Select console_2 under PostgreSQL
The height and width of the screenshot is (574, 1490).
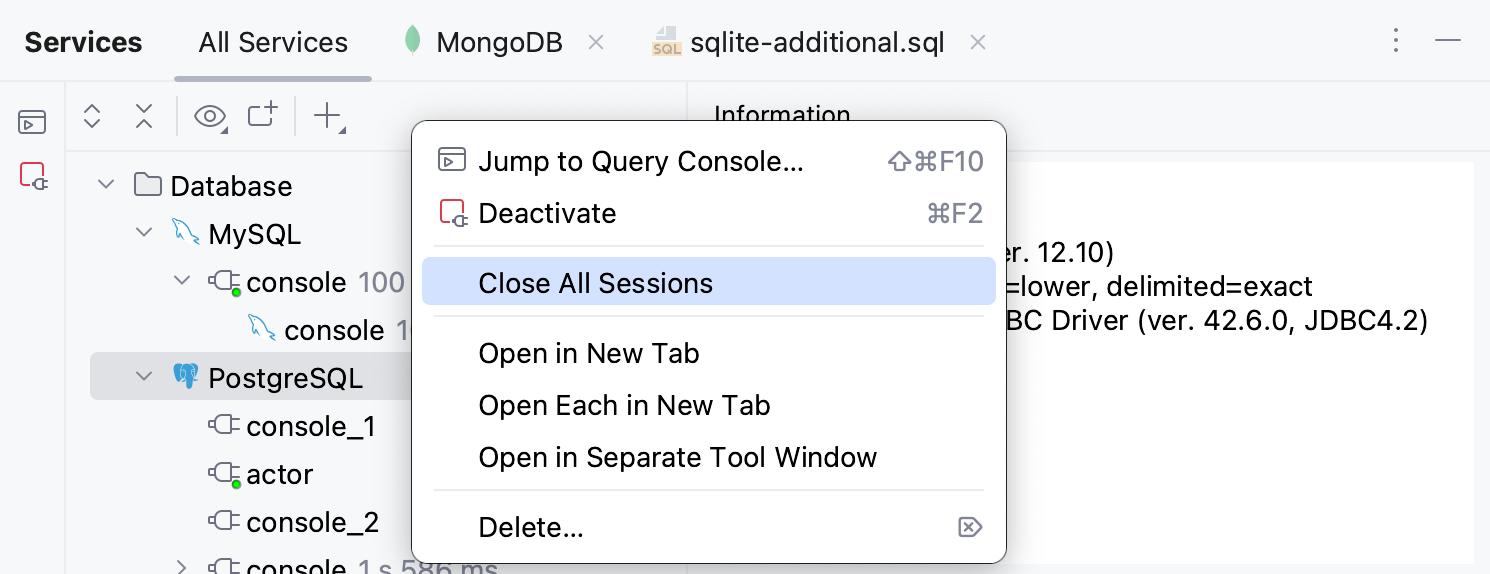312,522
